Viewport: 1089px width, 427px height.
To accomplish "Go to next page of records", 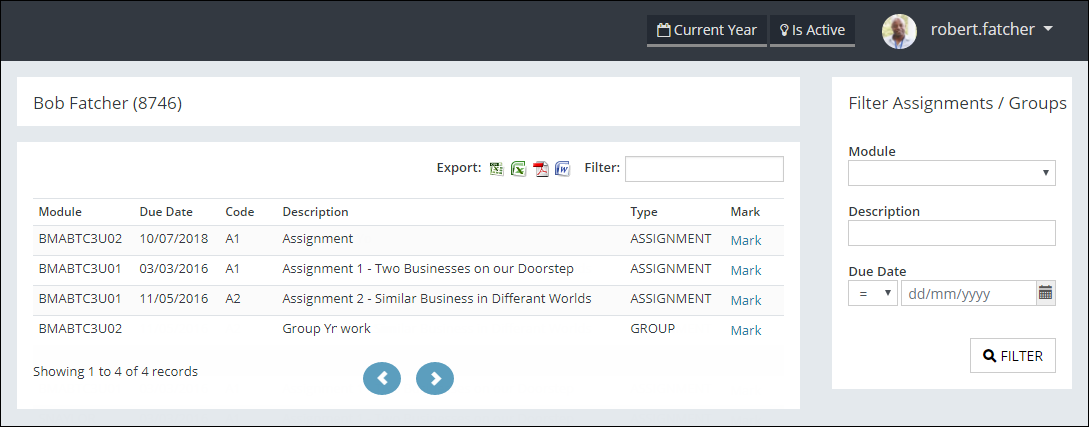I will (435, 378).
